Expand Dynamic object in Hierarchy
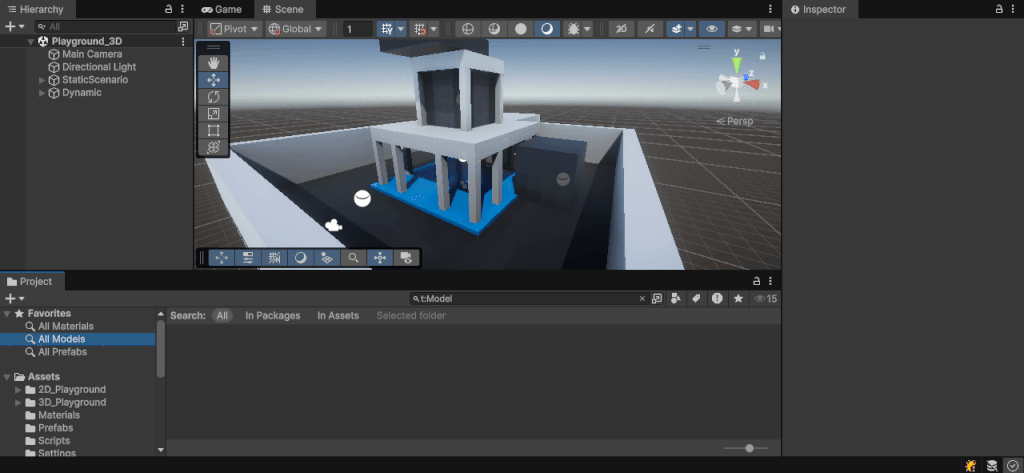Viewport: 1024px width, 473px height. coord(42,93)
